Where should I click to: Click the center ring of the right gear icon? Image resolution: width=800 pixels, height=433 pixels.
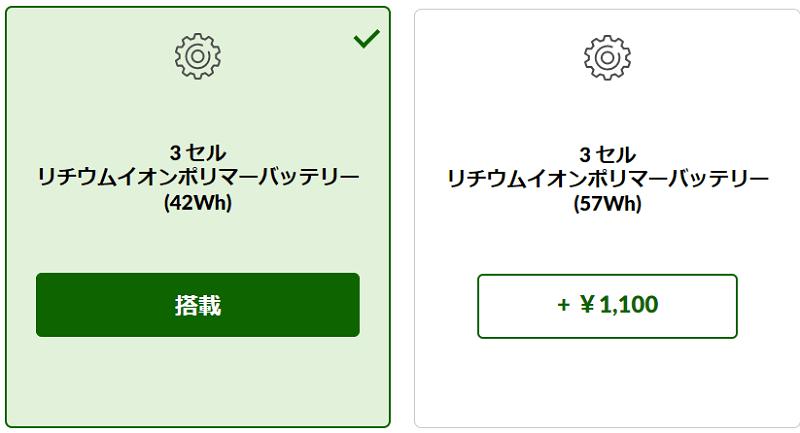[607, 58]
